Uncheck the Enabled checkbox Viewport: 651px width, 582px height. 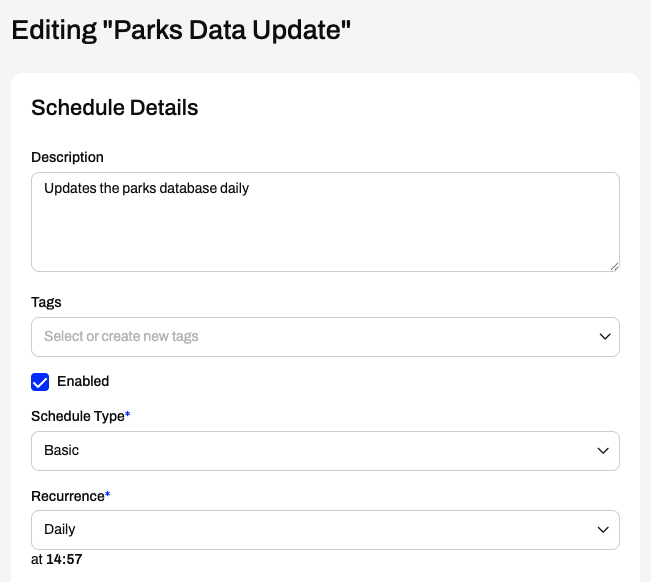coord(40,382)
